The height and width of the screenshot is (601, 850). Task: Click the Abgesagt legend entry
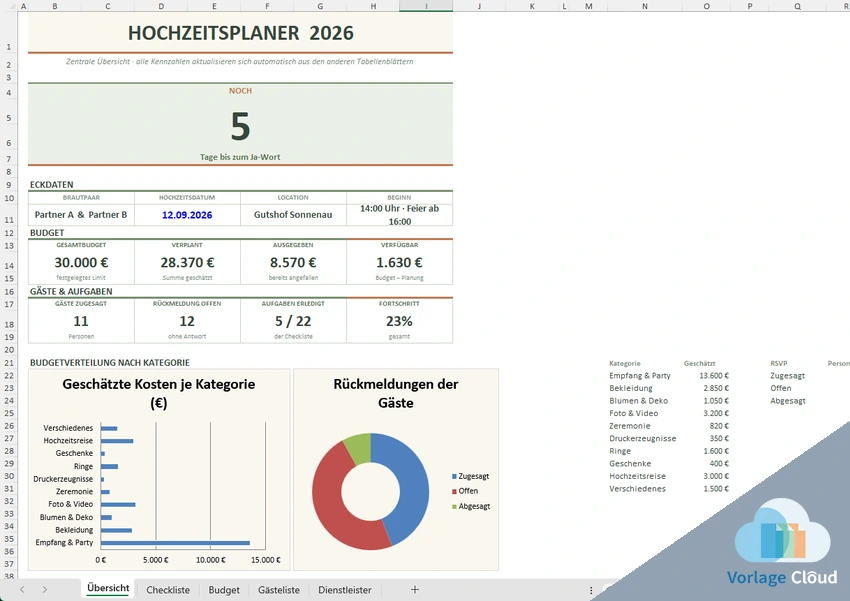coord(471,506)
